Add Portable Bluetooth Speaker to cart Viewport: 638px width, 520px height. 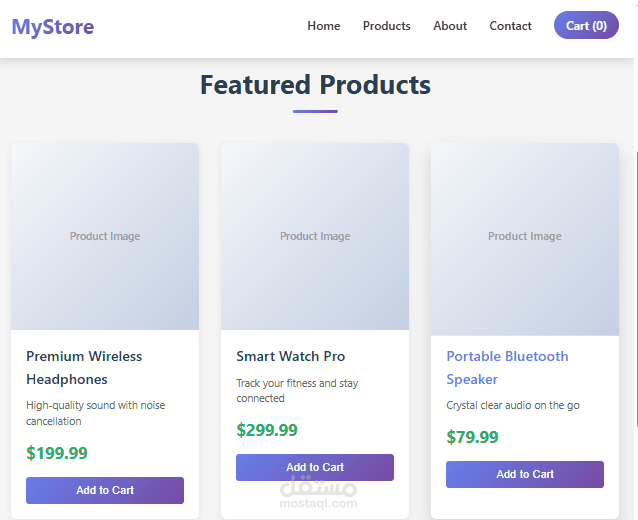click(x=525, y=474)
